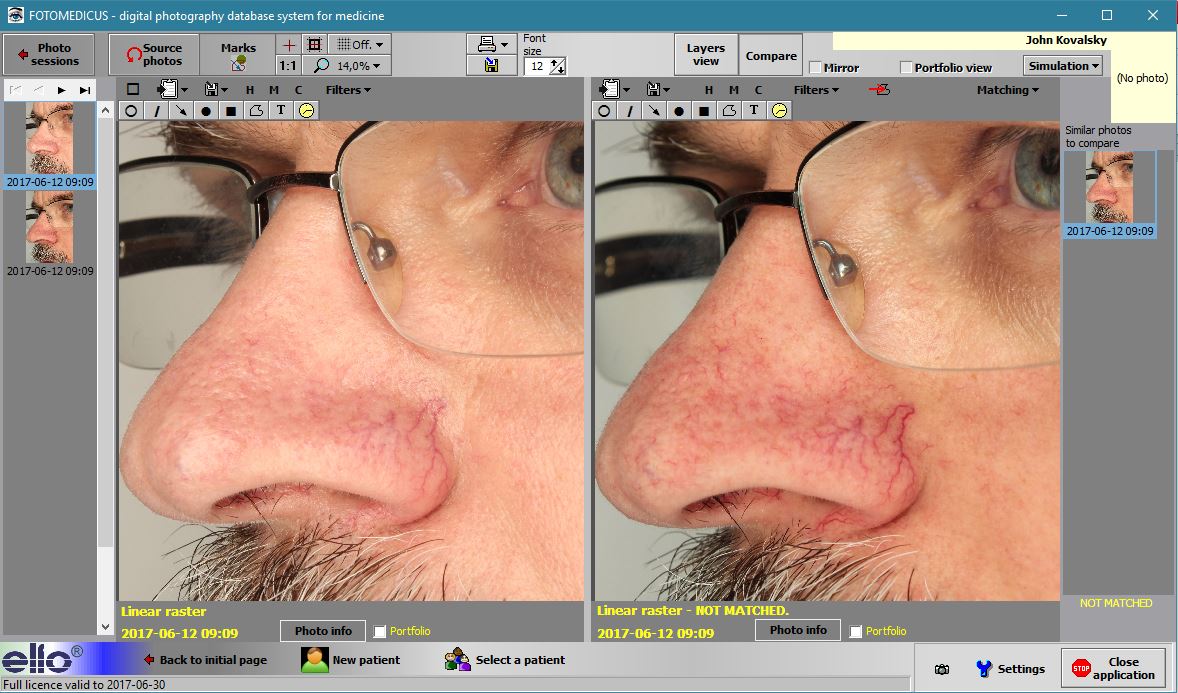Viewport: 1178px width, 693px height.
Task: Tick the Portfolio checkbox under left photo
Action: 380,631
